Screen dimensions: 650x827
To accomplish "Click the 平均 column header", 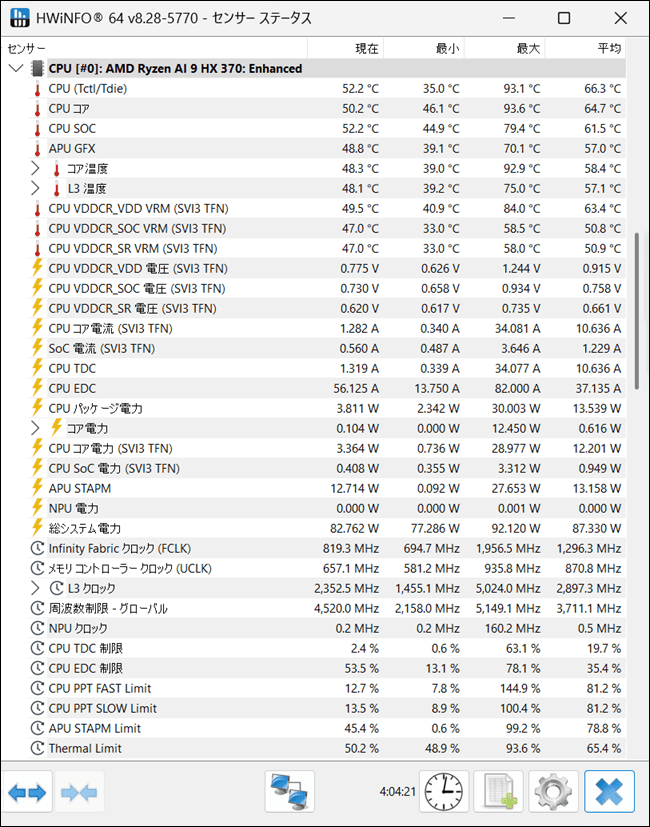I will coord(586,49).
